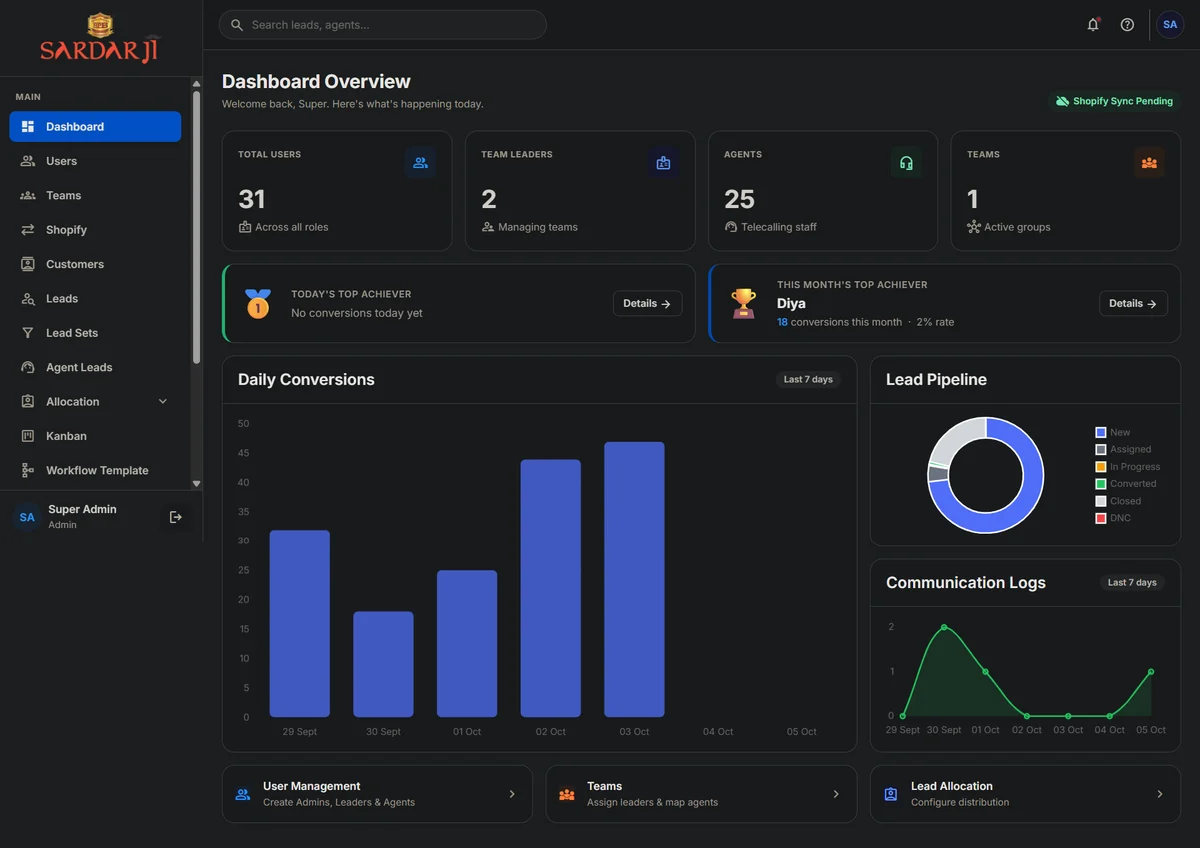Viewport: 1200px width, 848px height.
Task: Click the 02 Oct conversions bar
Action: pyautogui.click(x=550, y=588)
